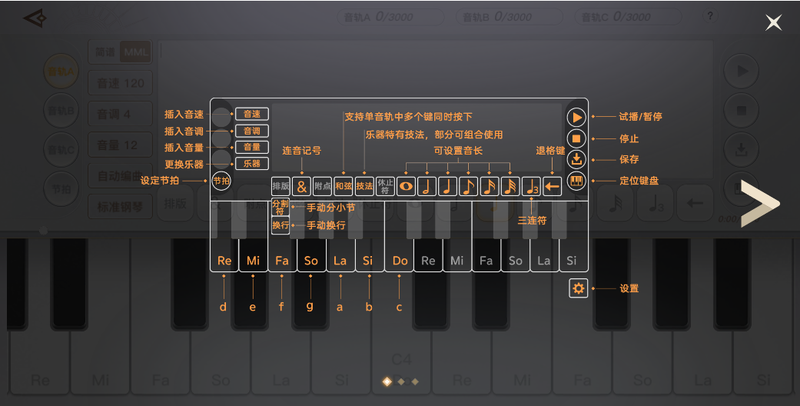Open settings with the gear icon
Image resolution: width=800 pixels, height=406 pixels.
[577, 288]
